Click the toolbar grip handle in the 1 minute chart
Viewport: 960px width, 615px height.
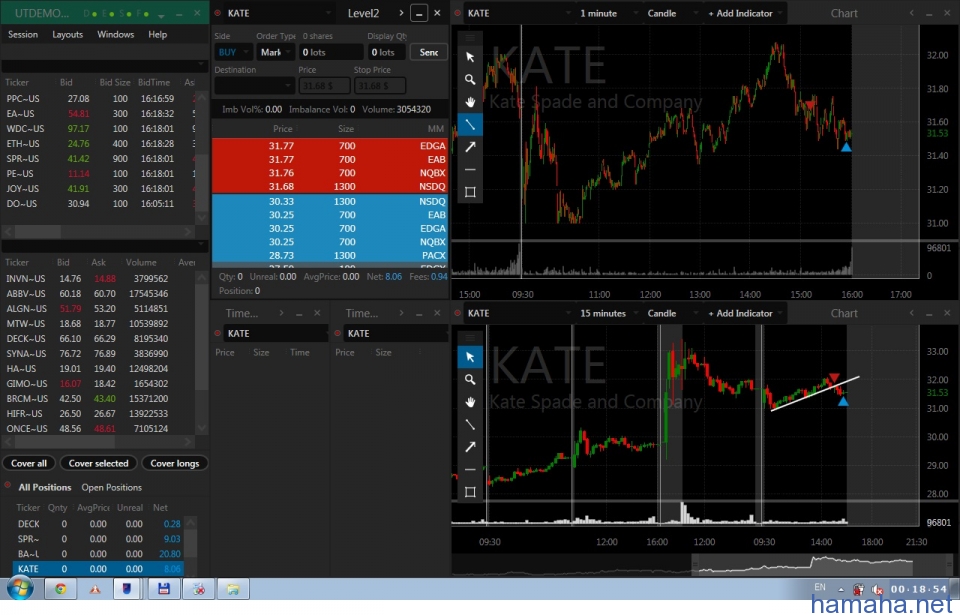pos(470,38)
